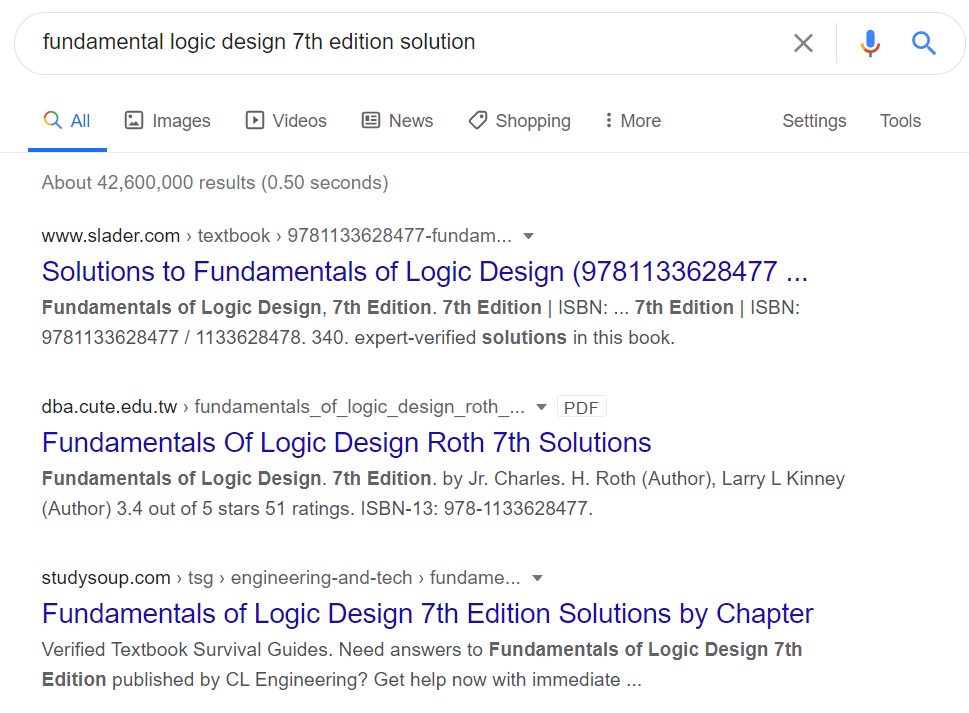Expand options arrow for dba.cute.edu.tw result
Image resolution: width=969 pixels, height=713 pixels.
tap(541, 407)
